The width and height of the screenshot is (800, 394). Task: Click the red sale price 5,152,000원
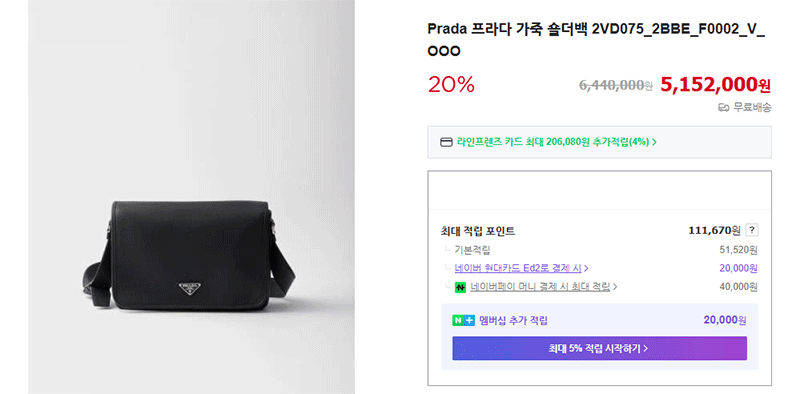(715, 85)
